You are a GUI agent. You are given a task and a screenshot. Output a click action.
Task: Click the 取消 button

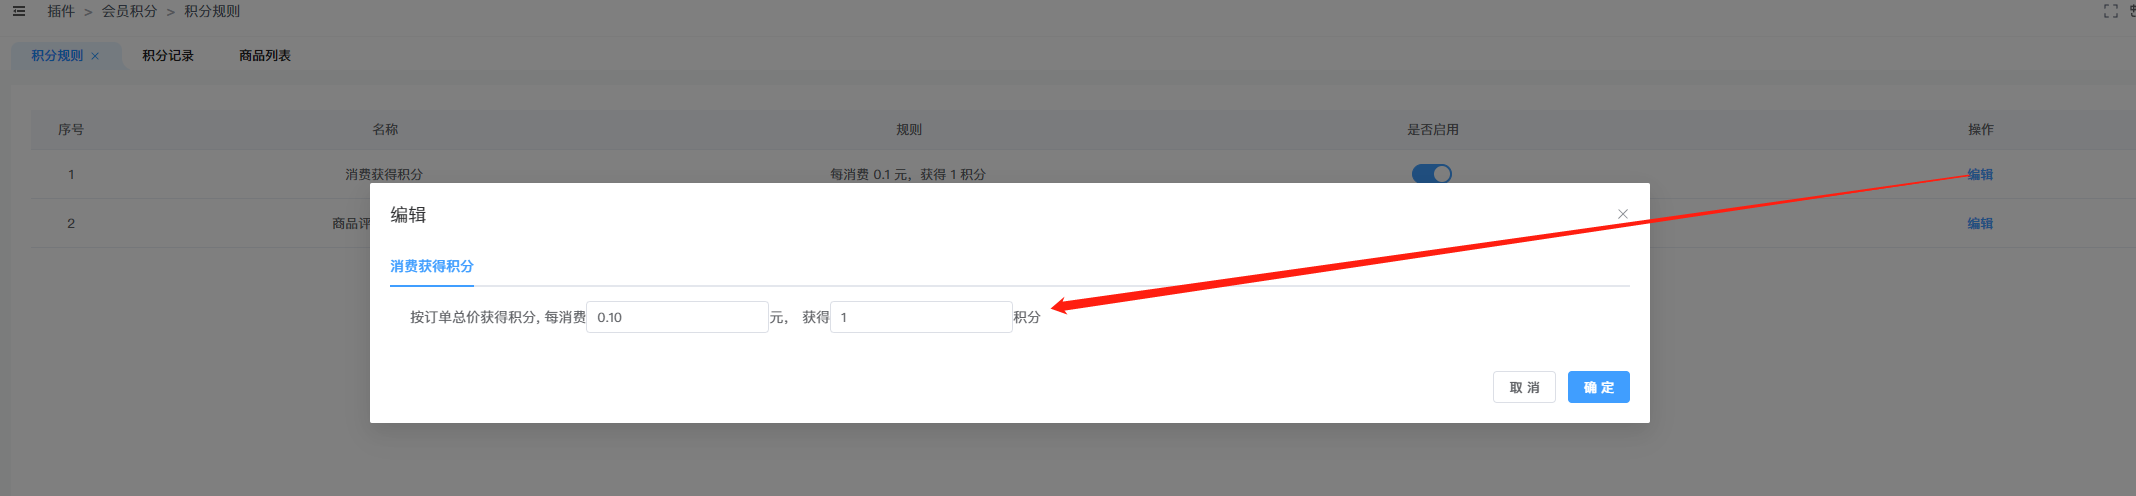[1524, 387]
